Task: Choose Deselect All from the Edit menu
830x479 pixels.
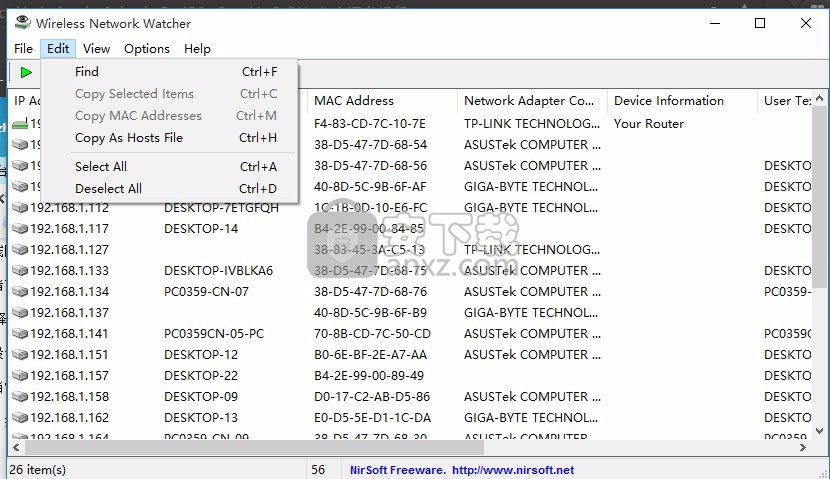Action: click(169, 188)
